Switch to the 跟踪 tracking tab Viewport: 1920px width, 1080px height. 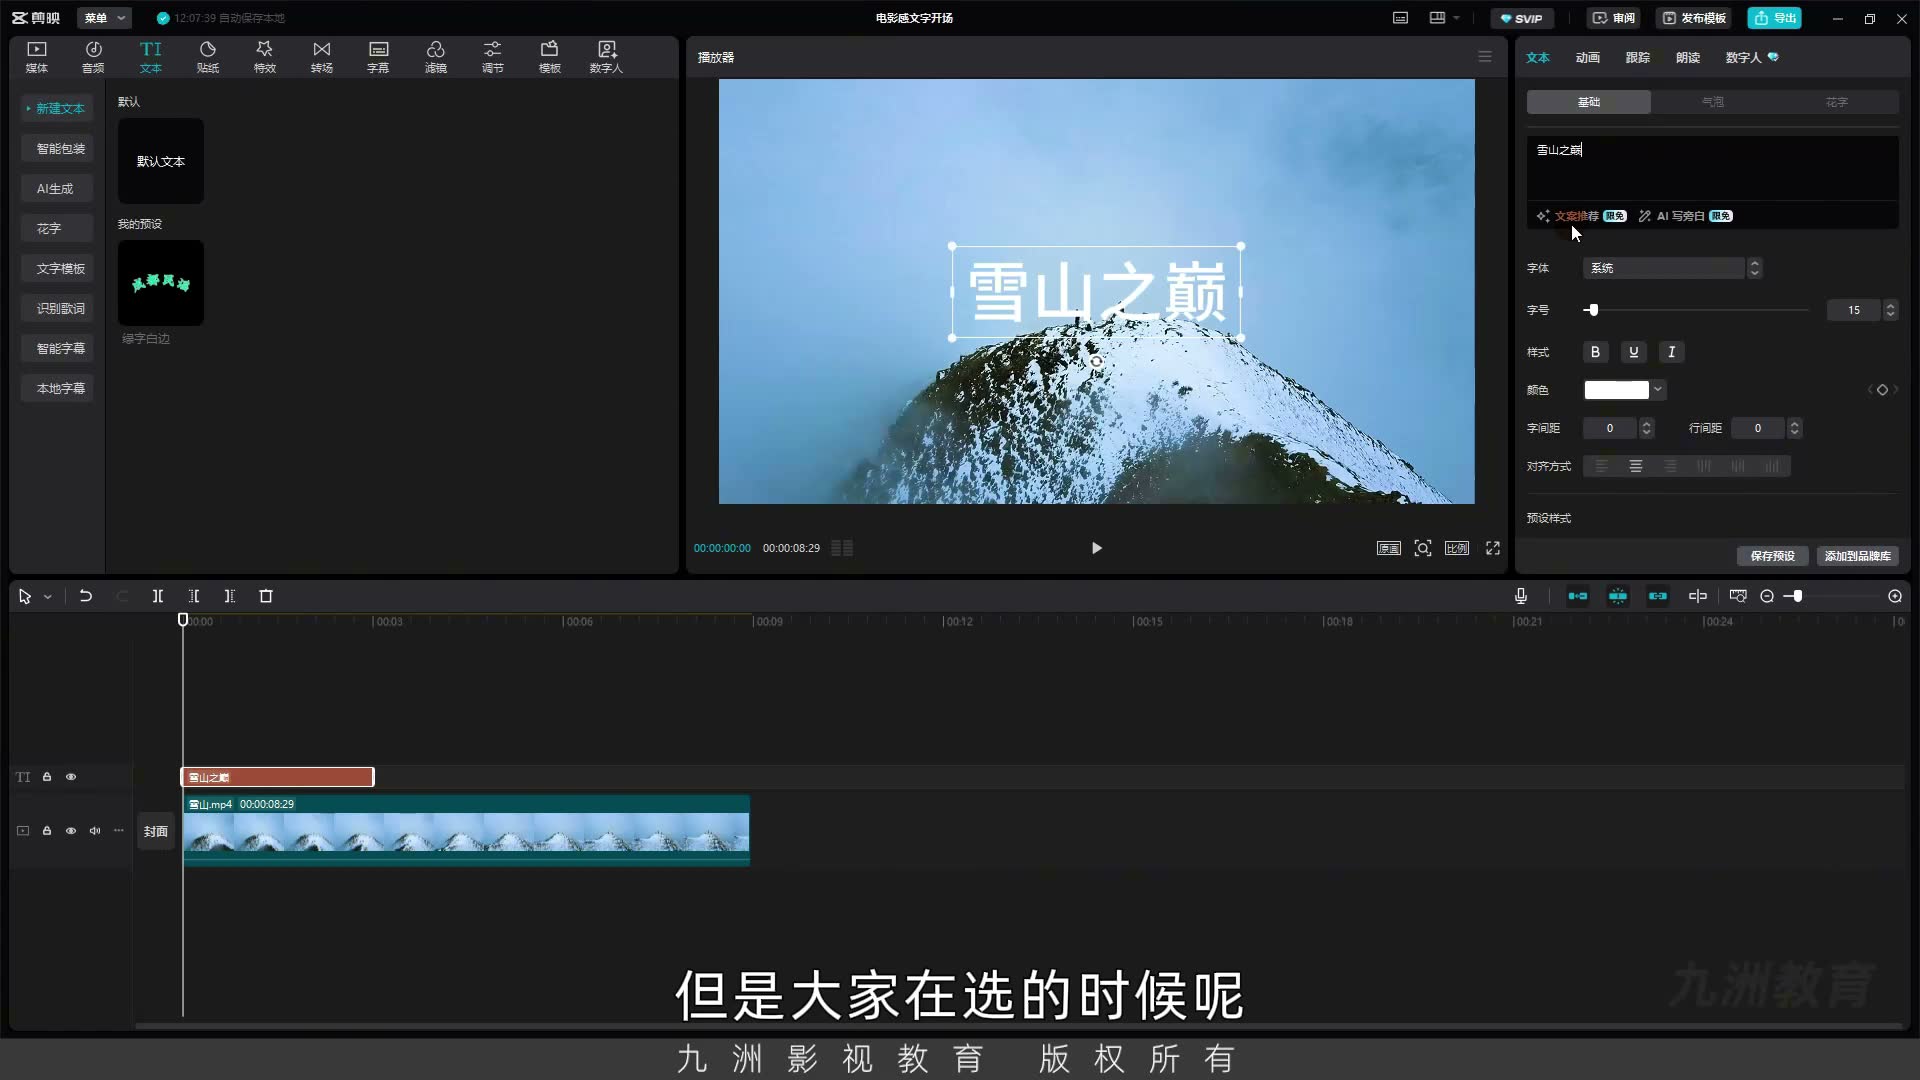1638,58
